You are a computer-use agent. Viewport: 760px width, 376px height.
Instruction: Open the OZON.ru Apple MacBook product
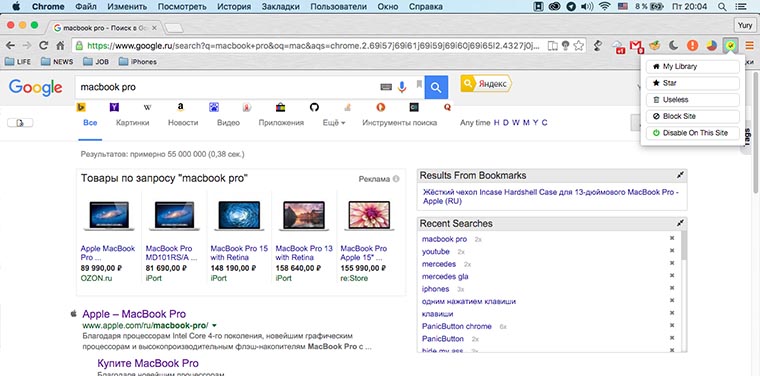click(x=108, y=252)
